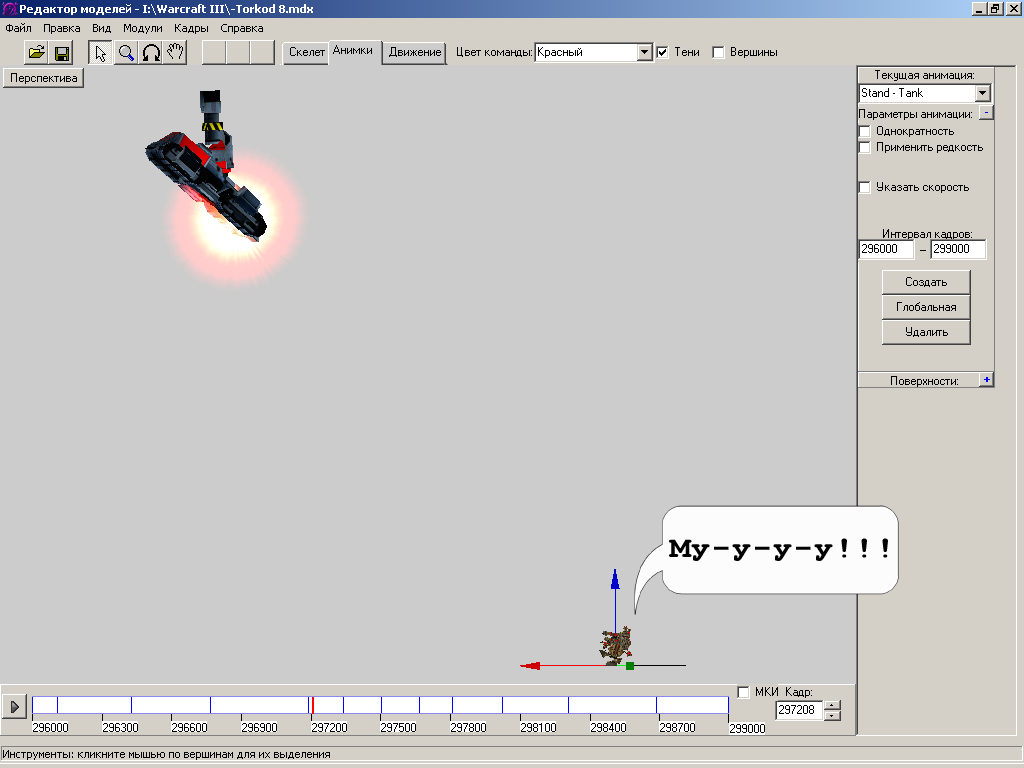
Task: Click the Создать button
Action: (x=926, y=282)
